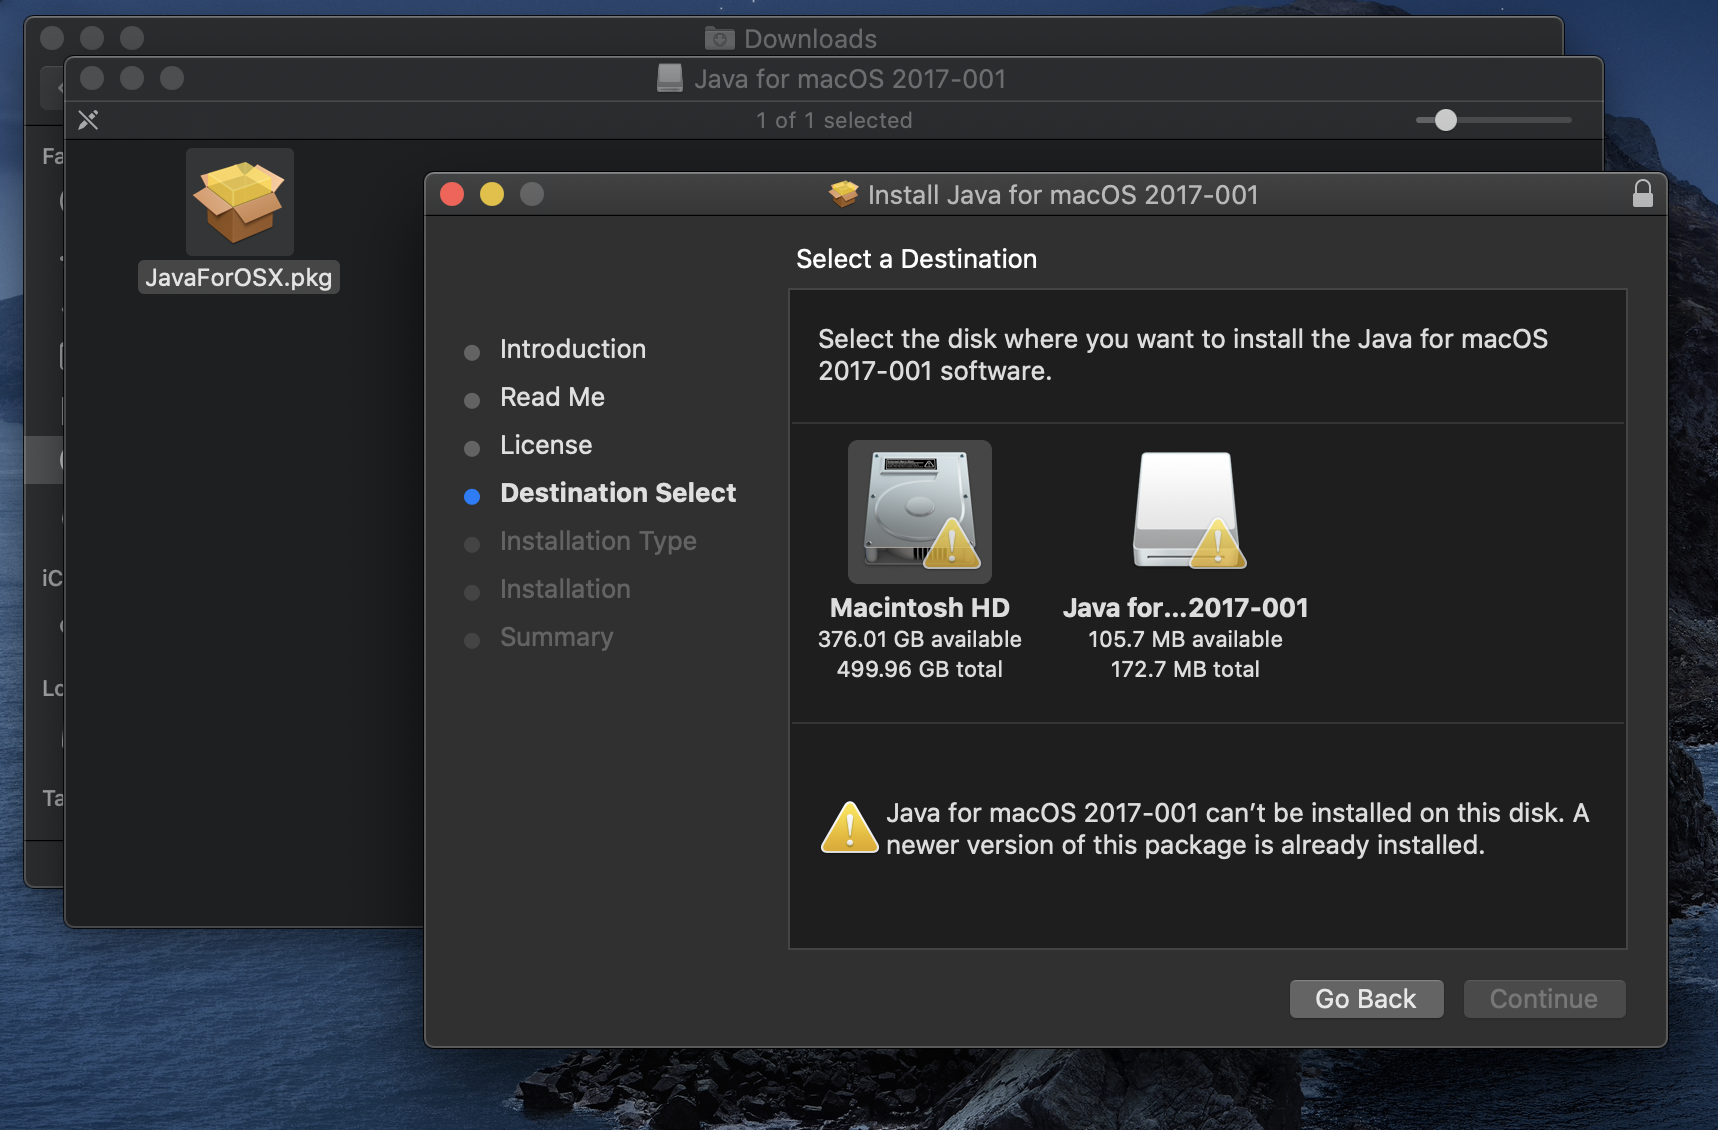
Task: Click the disk icon in Java for macOS title
Action: 670,78
